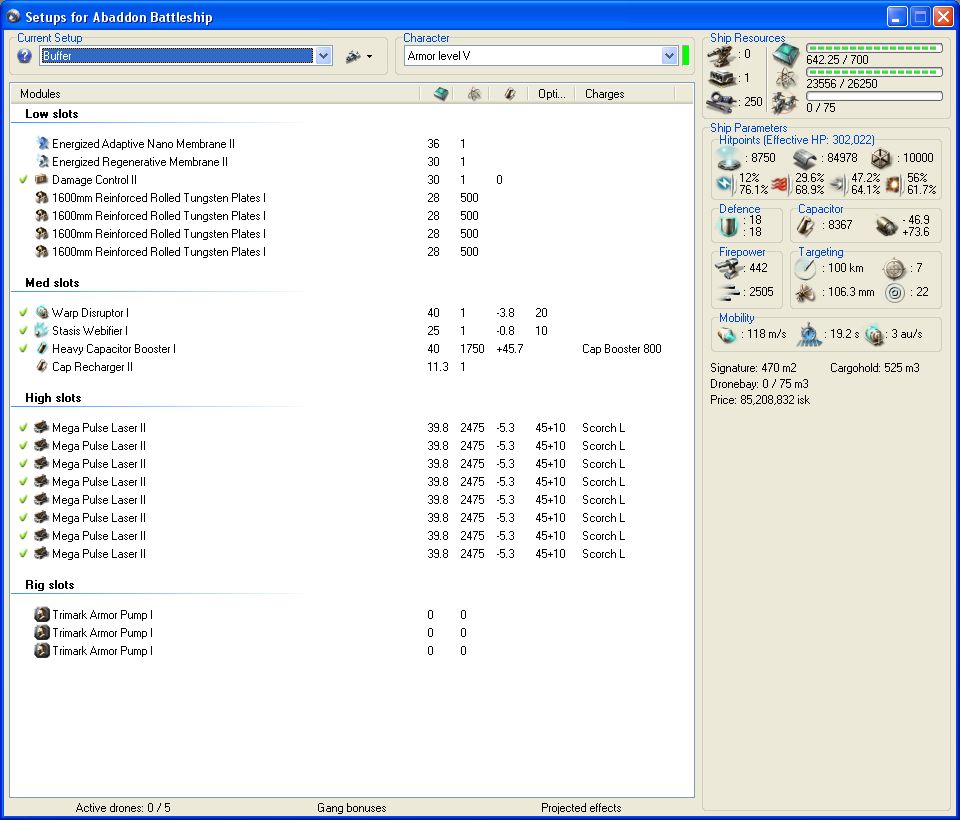This screenshot has width=960, height=820.
Task: Click the empty drone bandwidth progress bar
Action: tap(874, 96)
